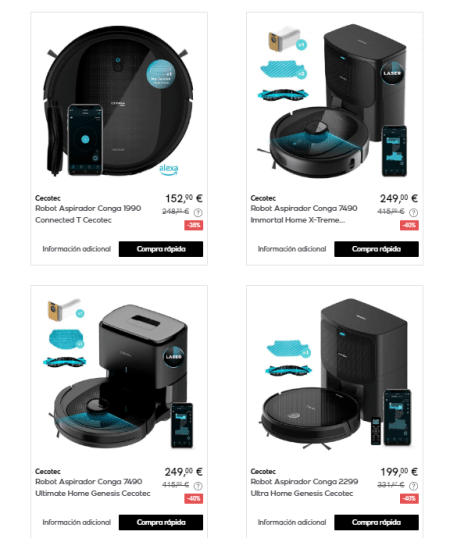Click Compra rápida for Conga 7490 Immortal
This screenshot has height=542, width=475.
[x=376, y=249]
